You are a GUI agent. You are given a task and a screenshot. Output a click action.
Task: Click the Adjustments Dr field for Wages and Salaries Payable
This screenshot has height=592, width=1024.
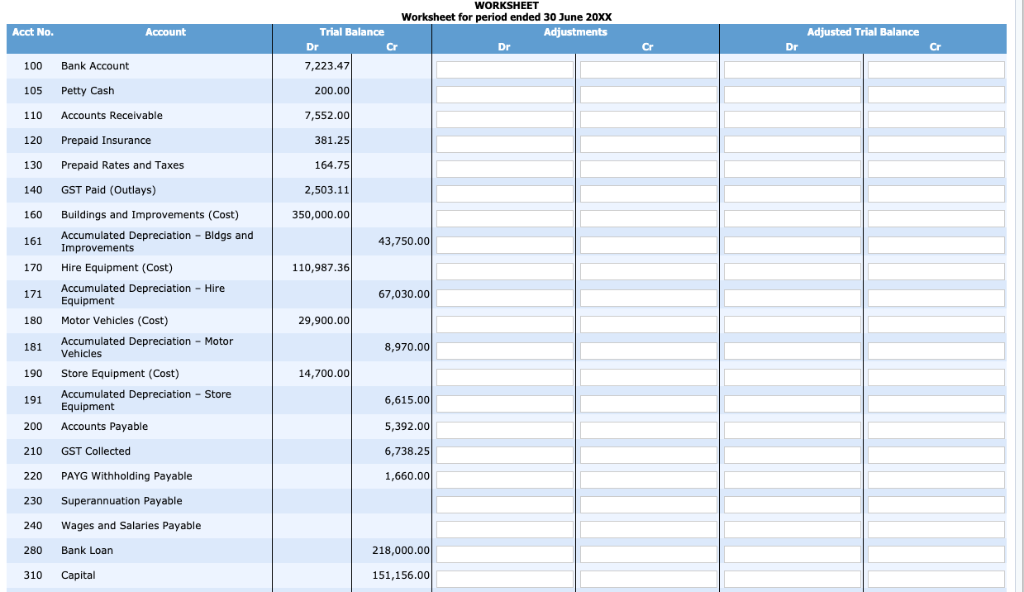coord(504,528)
